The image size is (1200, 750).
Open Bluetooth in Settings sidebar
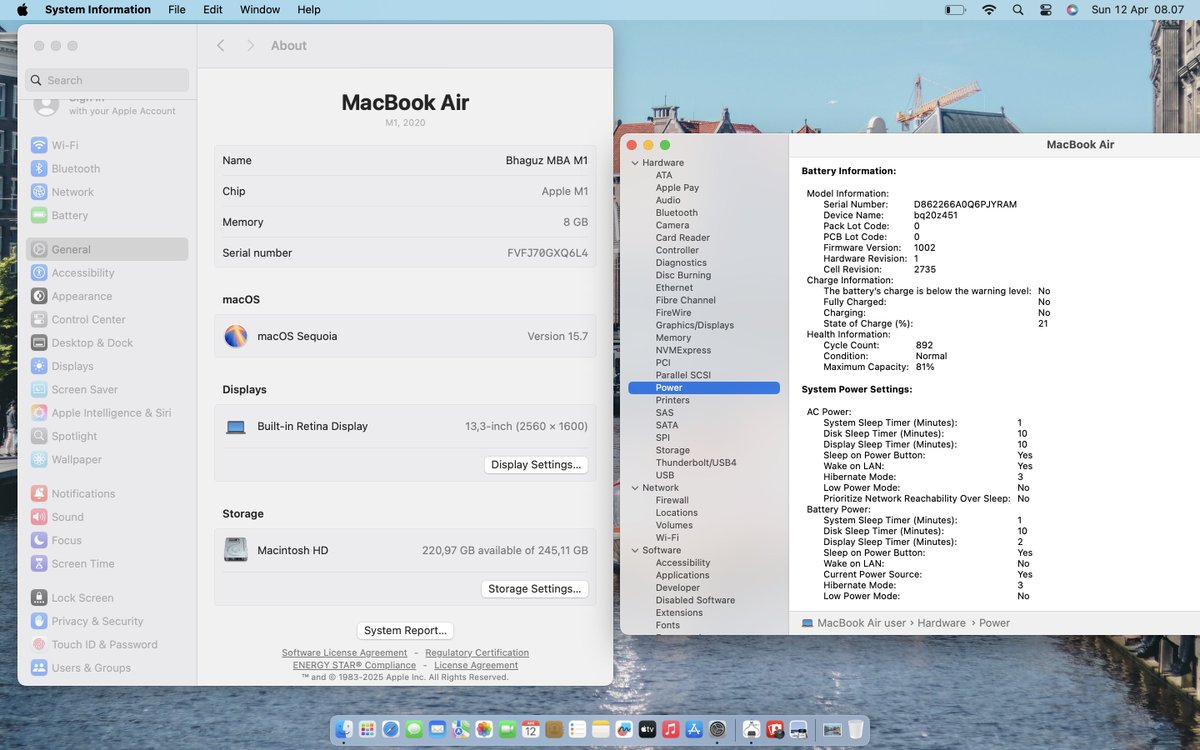tap(107, 169)
